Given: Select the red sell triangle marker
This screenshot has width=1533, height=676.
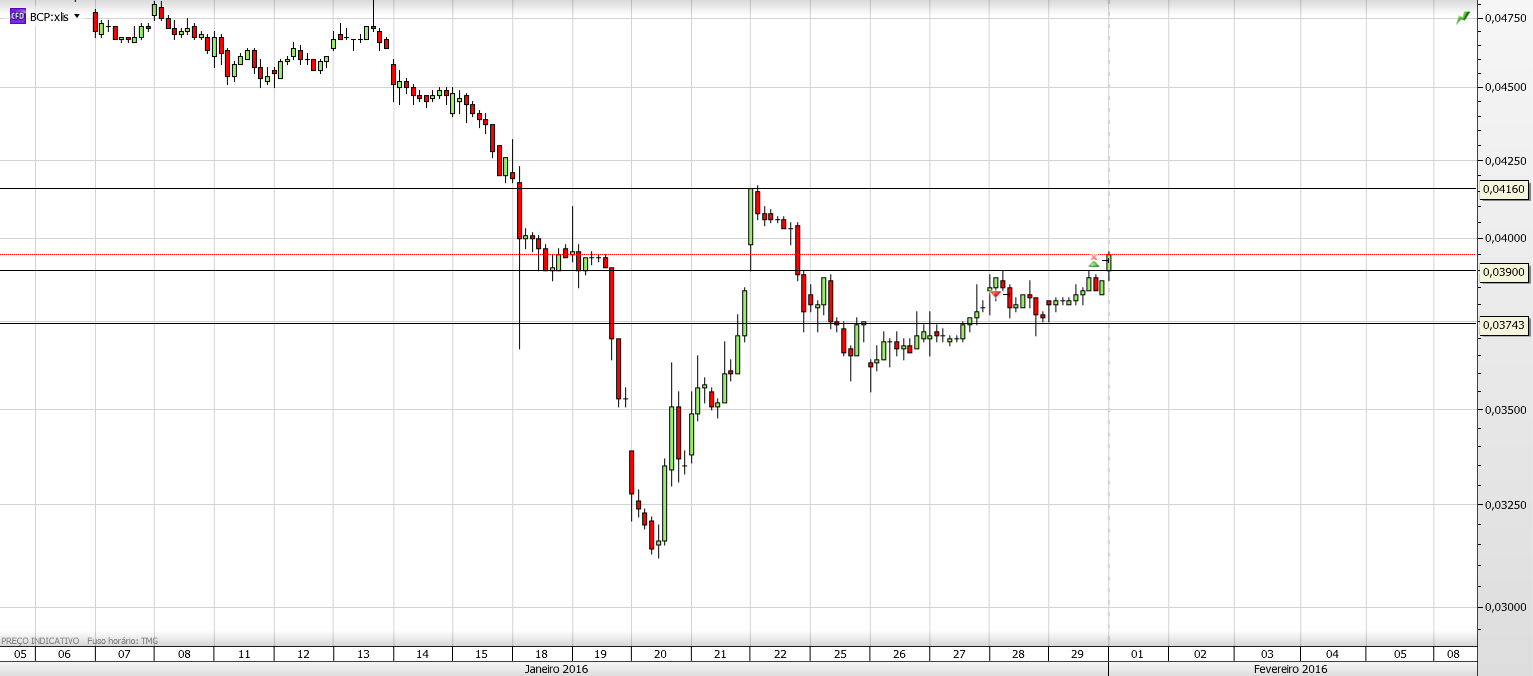Looking at the screenshot, I should pos(995,295).
